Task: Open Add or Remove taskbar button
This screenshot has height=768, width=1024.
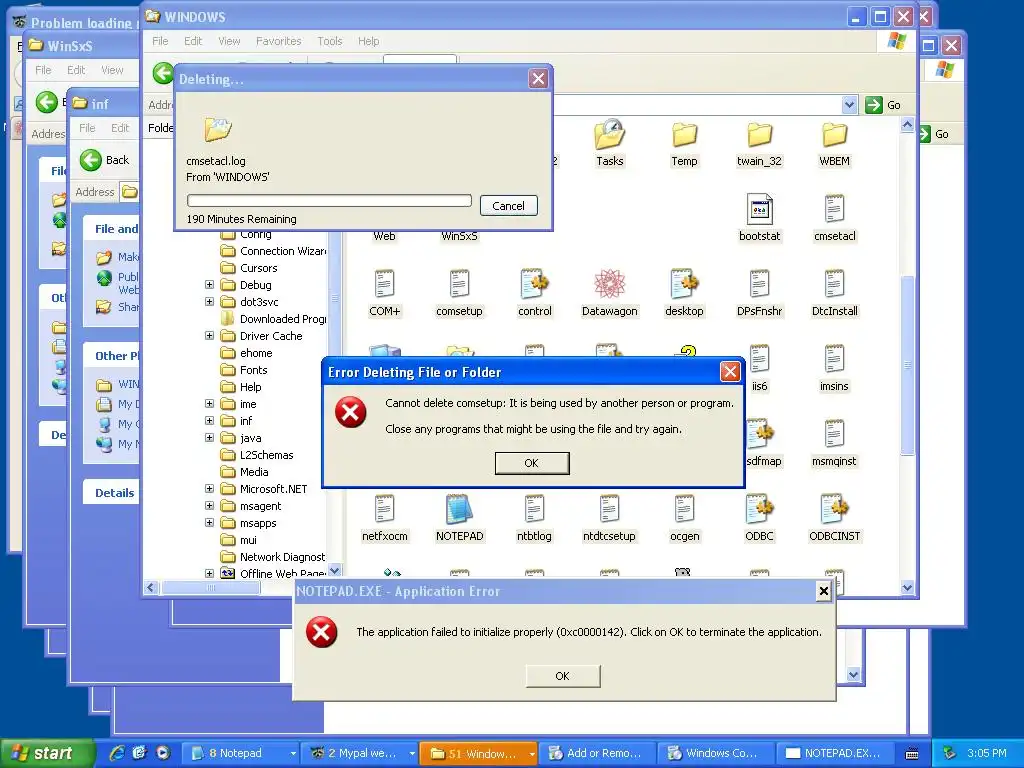Action: click(x=597, y=754)
